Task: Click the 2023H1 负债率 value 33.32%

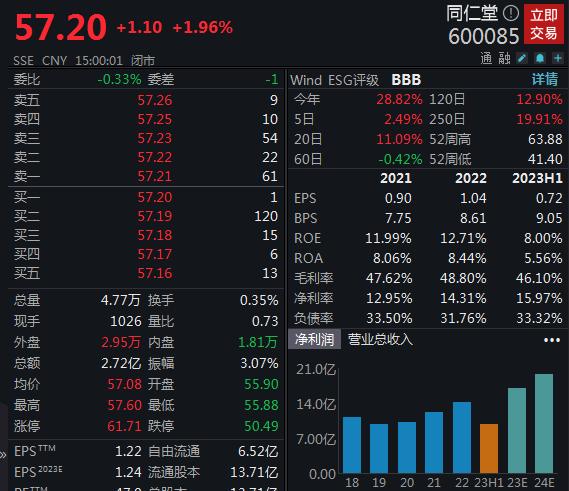Action: [x=539, y=318]
